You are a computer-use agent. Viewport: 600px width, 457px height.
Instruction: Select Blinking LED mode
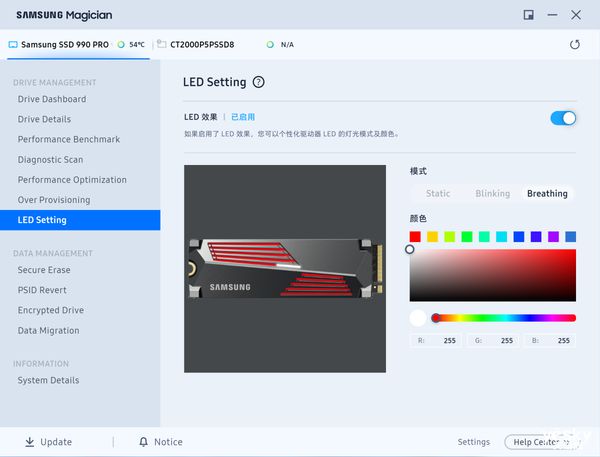(493, 193)
